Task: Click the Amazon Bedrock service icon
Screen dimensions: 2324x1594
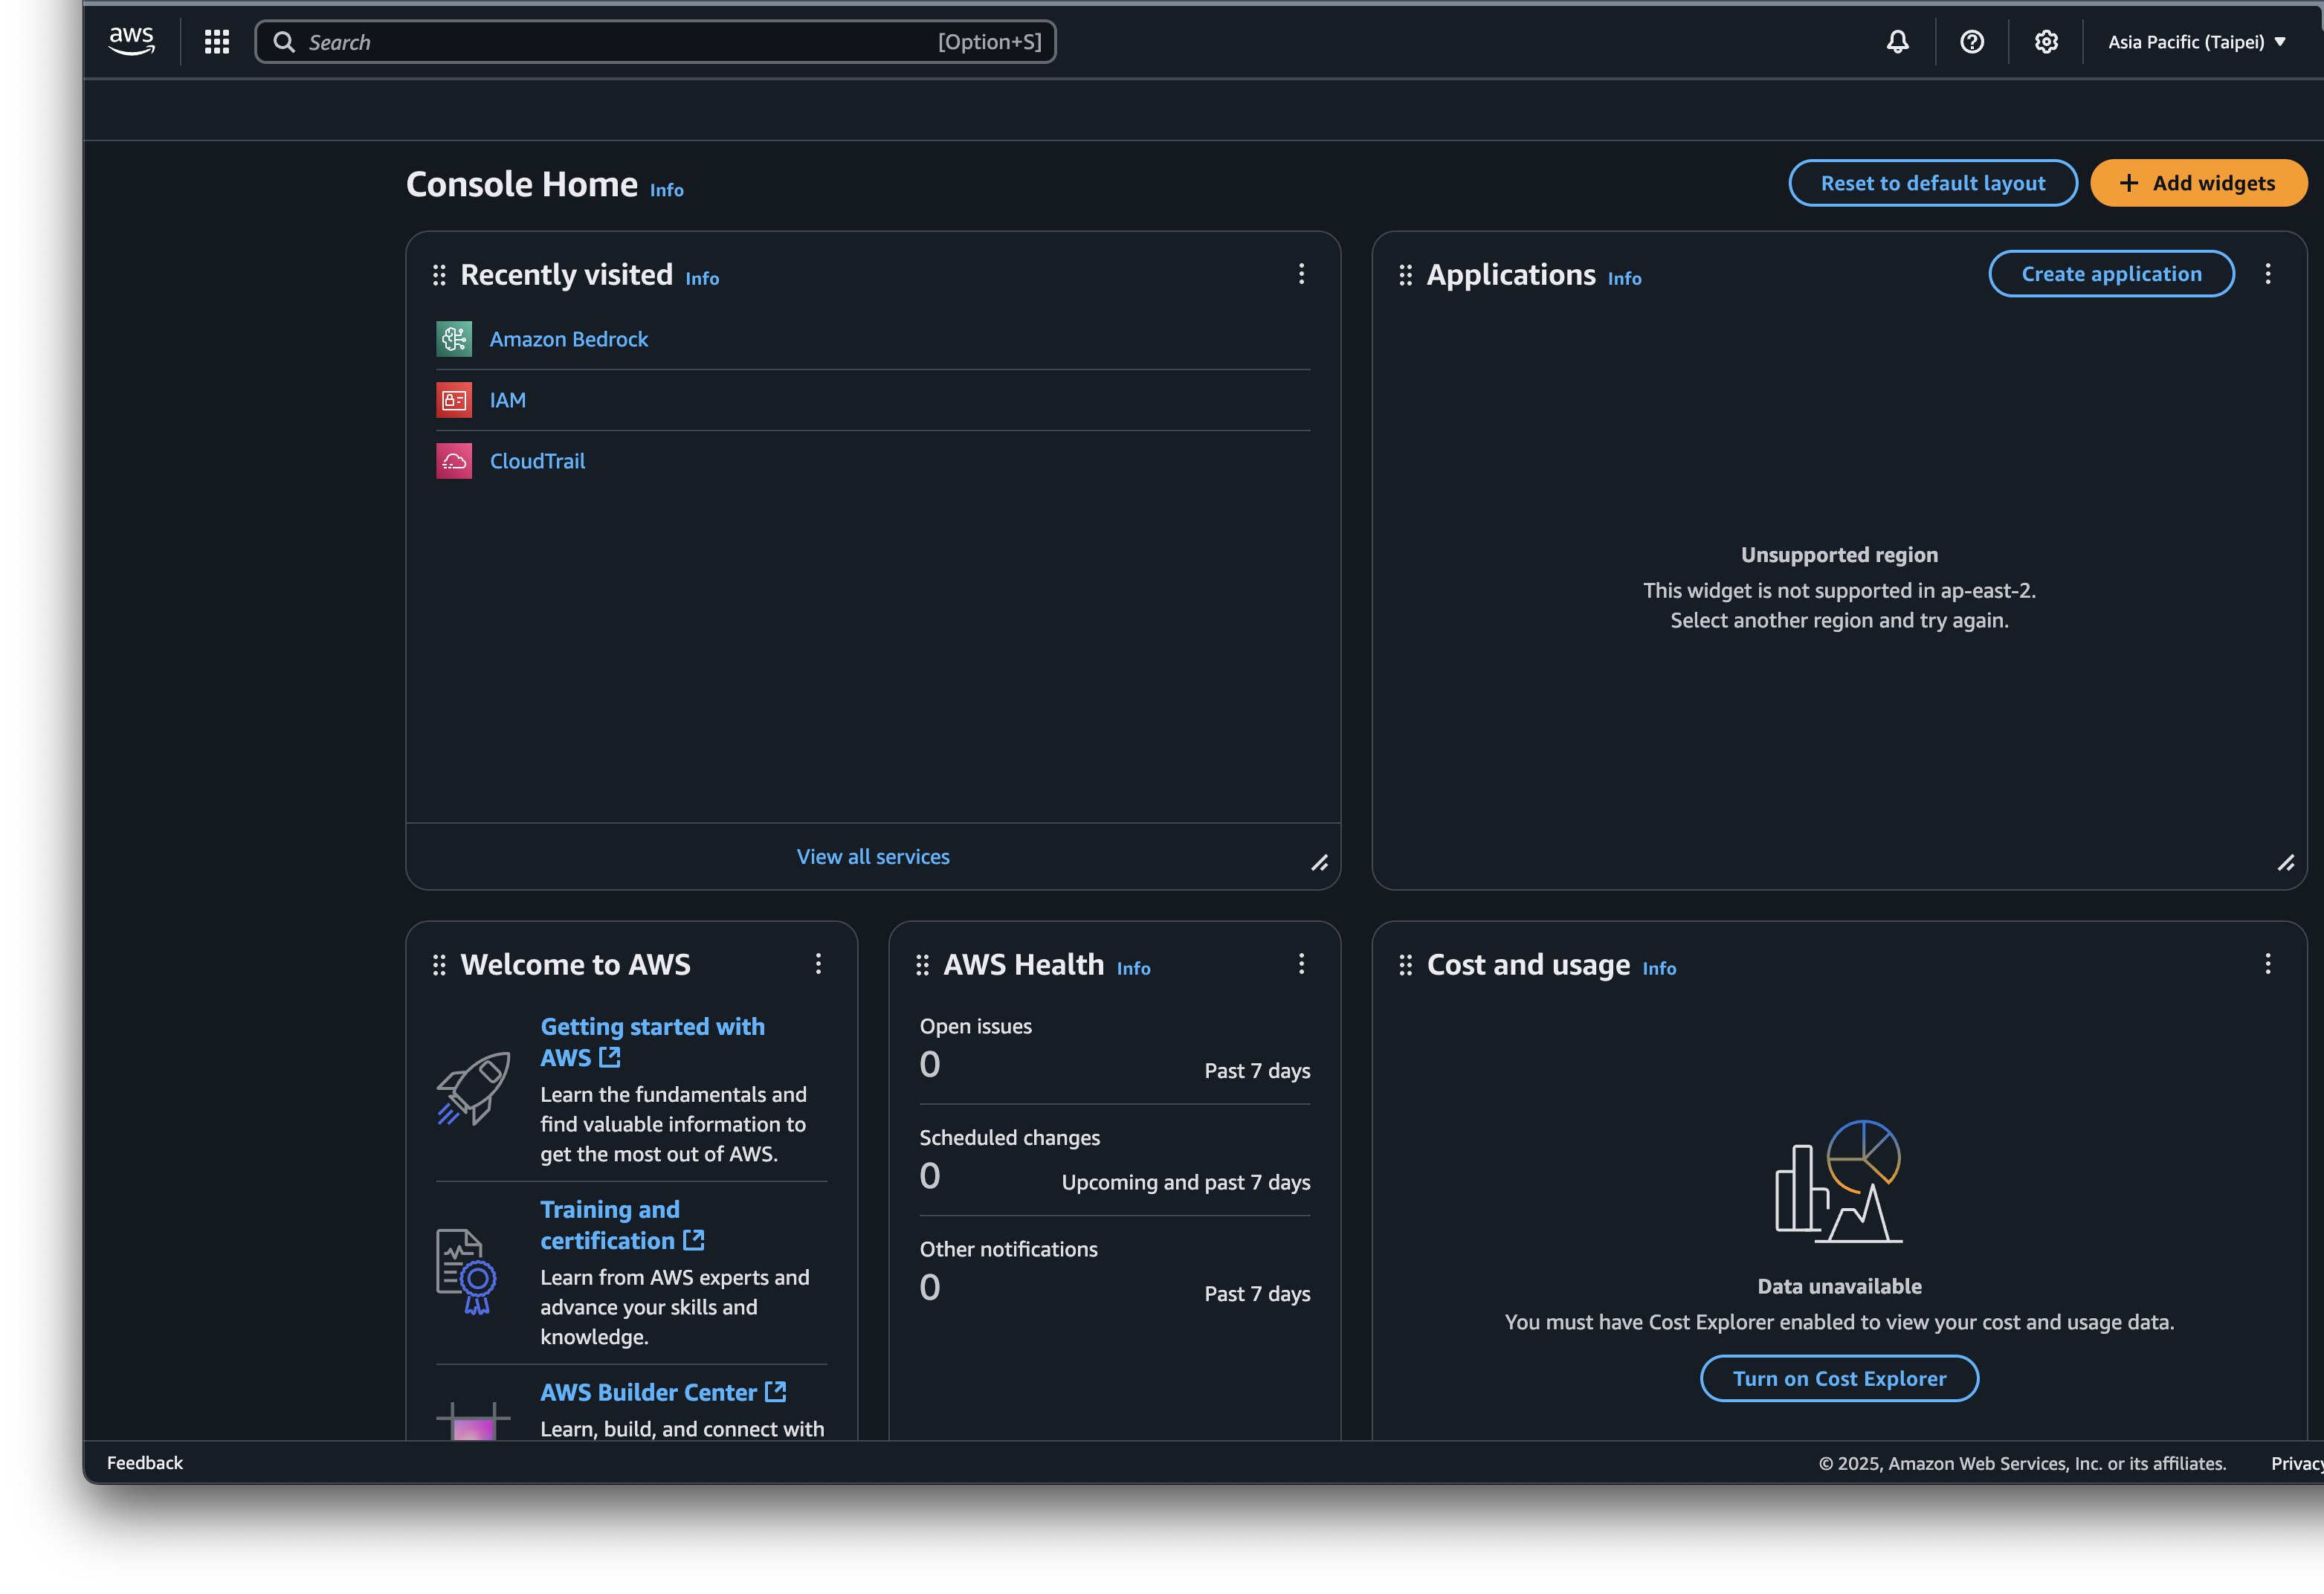Action: 454,339
